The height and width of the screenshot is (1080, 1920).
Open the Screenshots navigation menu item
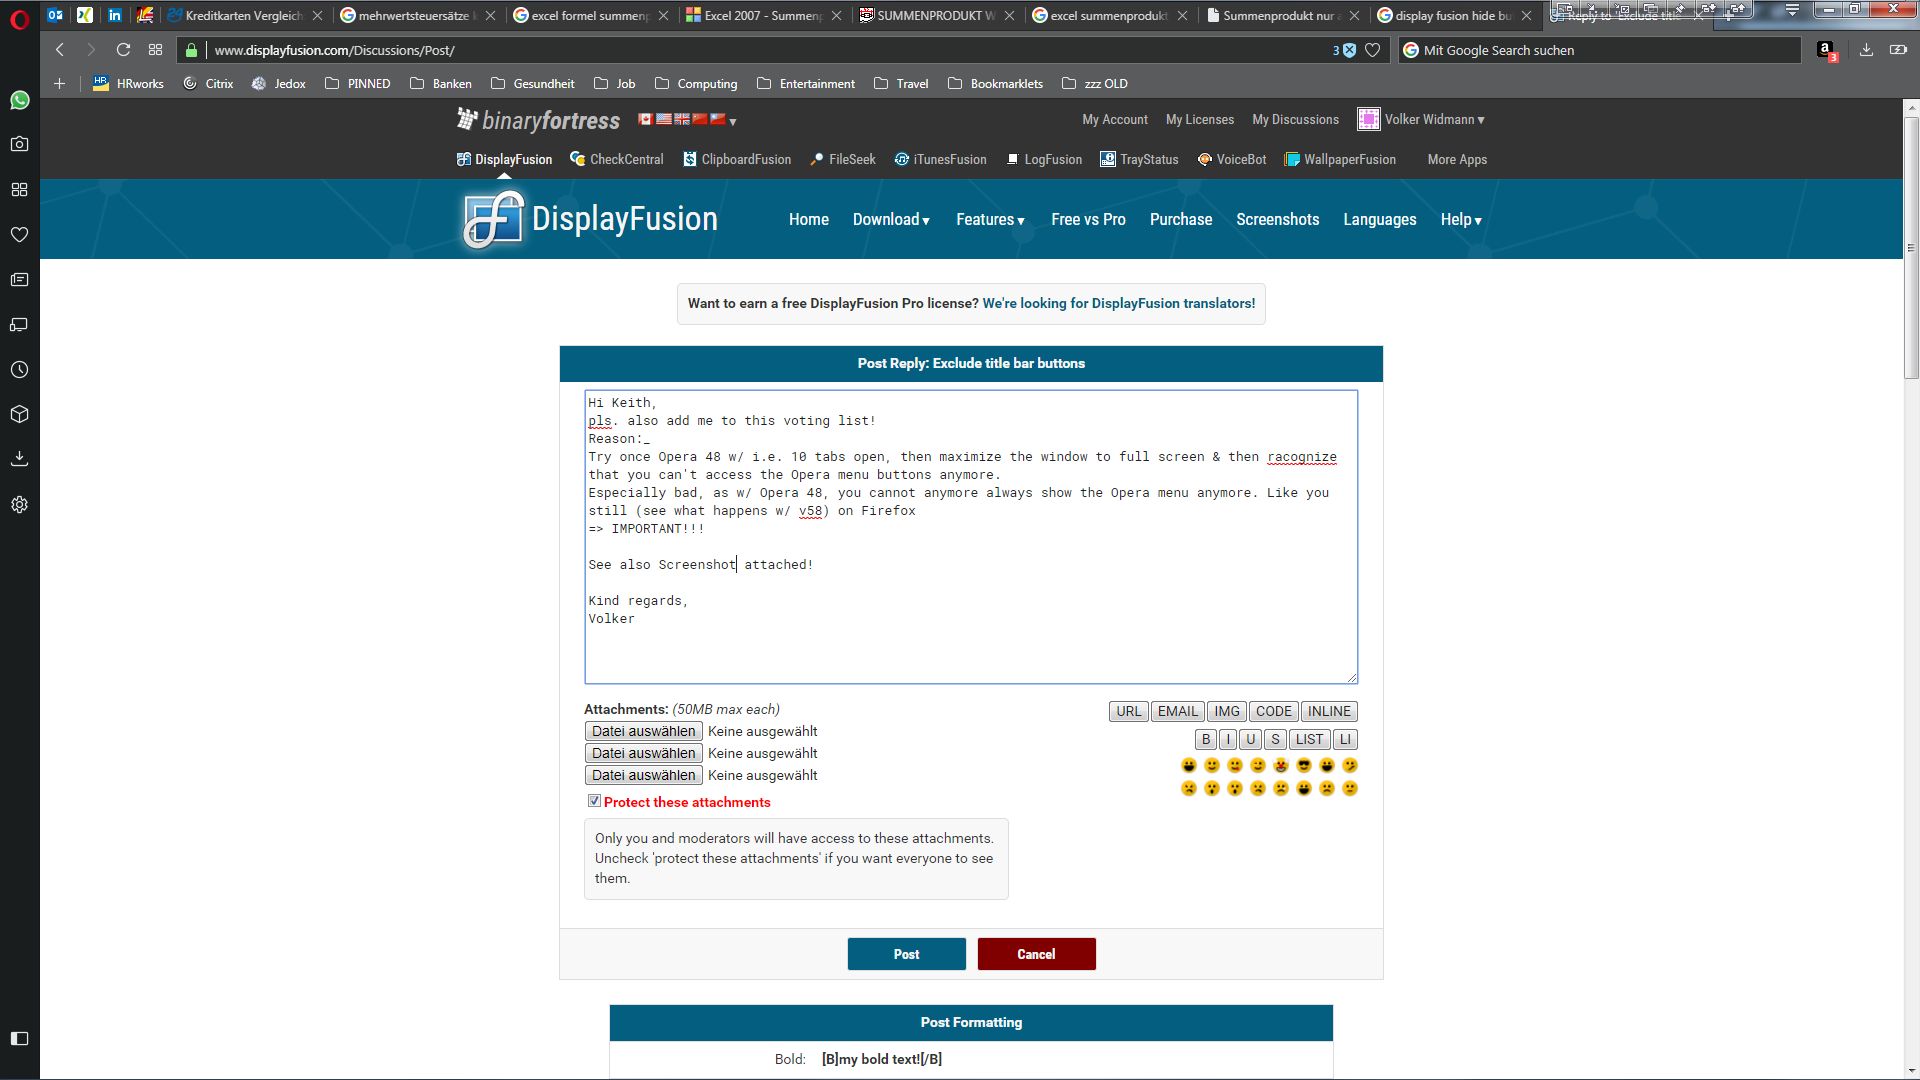[x=1277, y=220]
